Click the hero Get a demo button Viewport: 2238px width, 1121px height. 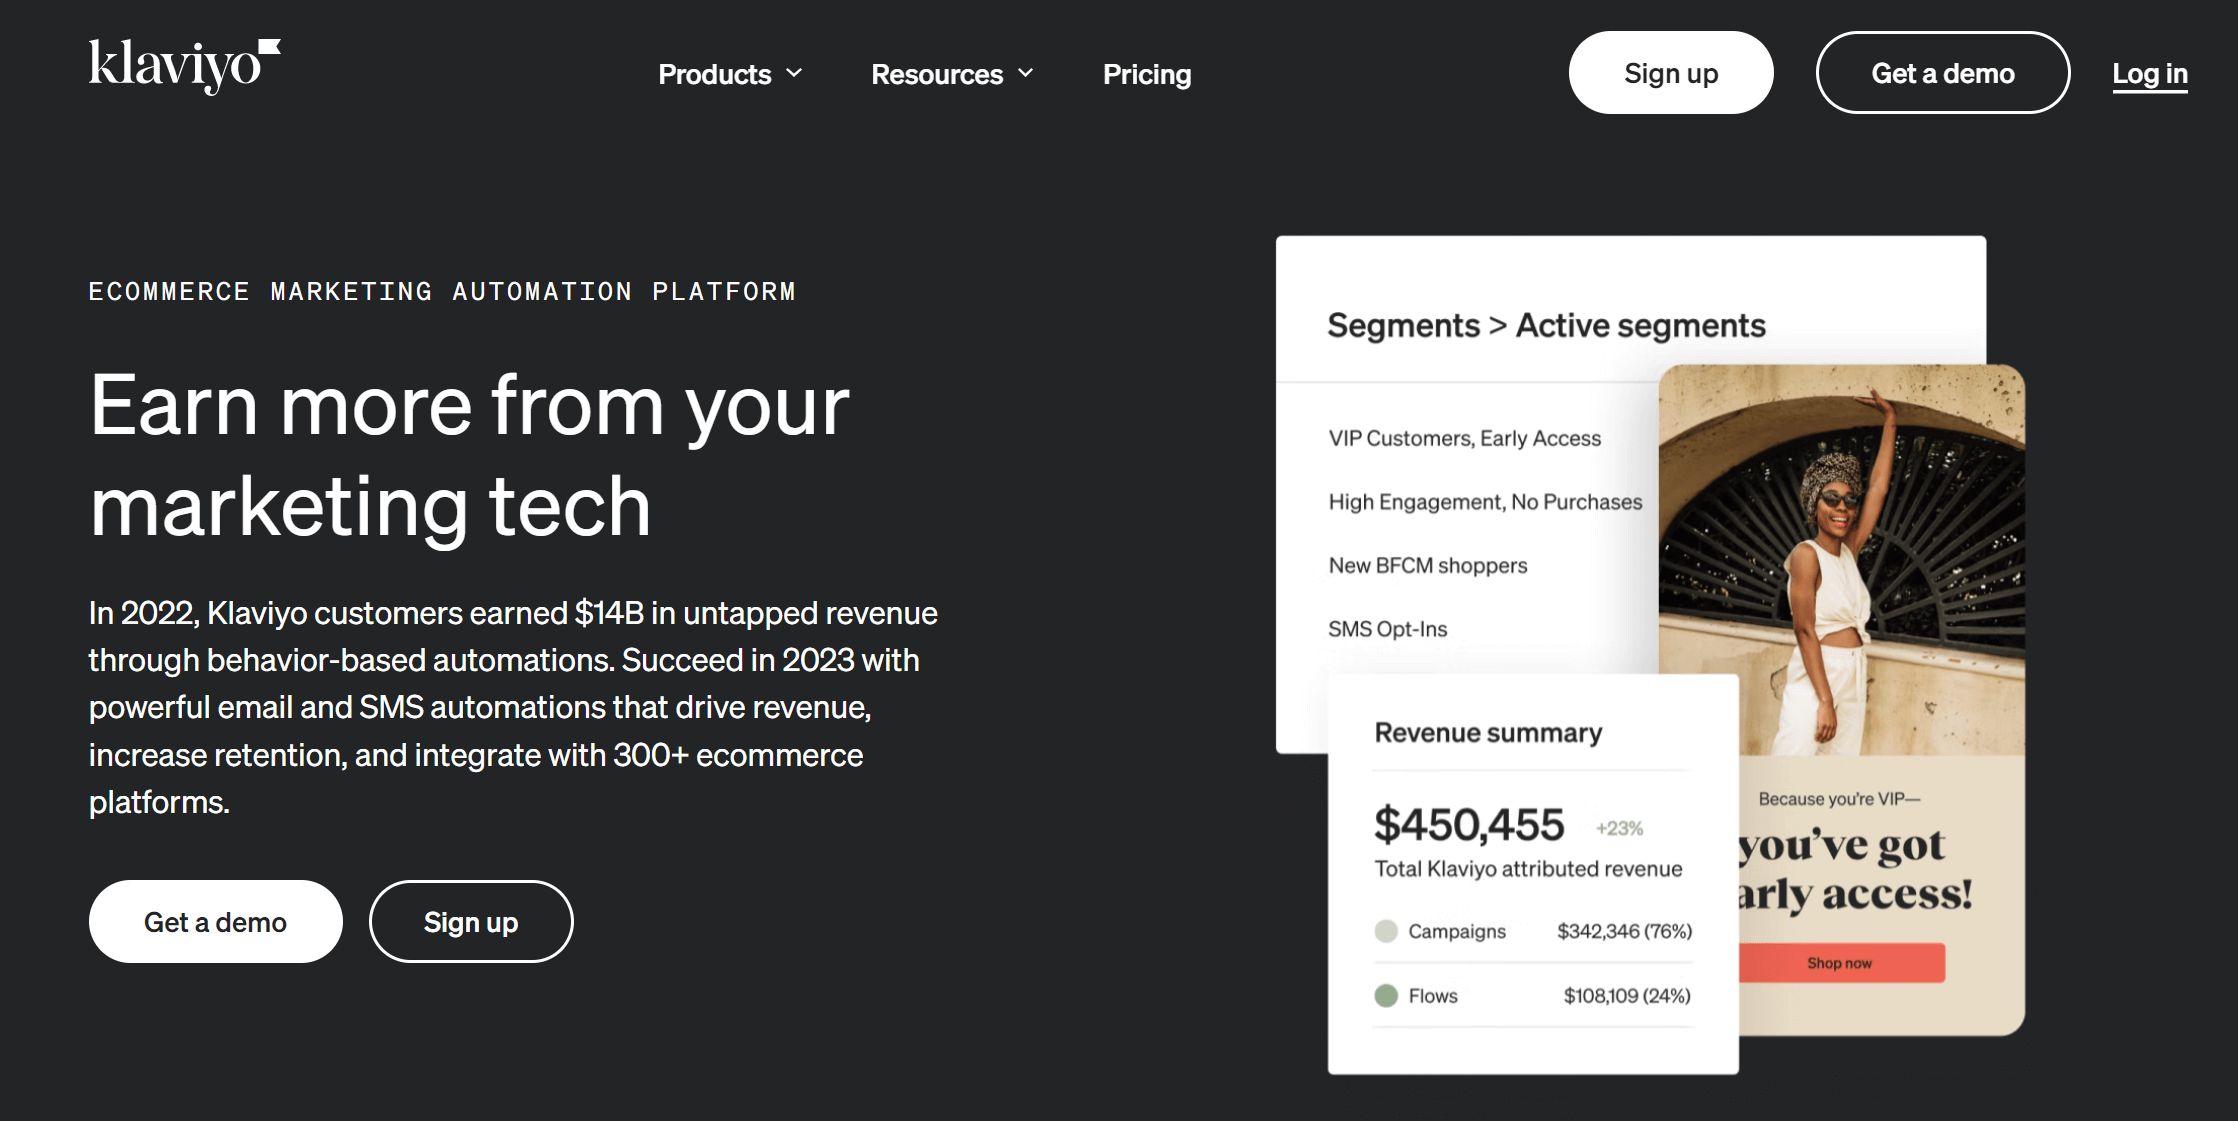[215, 922]
